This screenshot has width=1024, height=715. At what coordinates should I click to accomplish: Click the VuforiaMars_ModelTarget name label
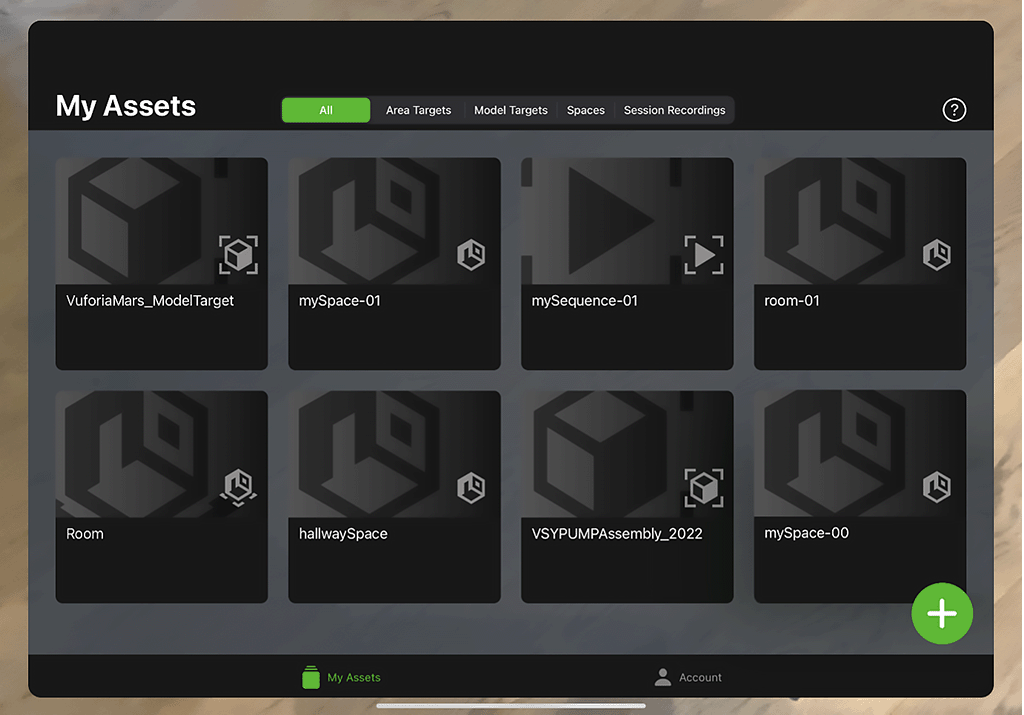pyautogui.click(x=150, y=301)
